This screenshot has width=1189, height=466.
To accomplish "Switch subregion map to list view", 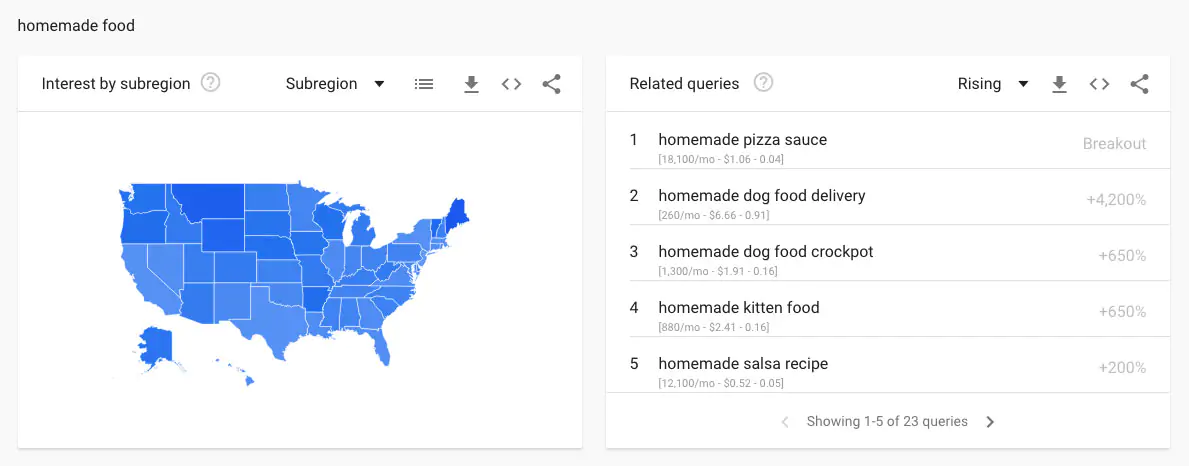I will (x=424, y=84).
